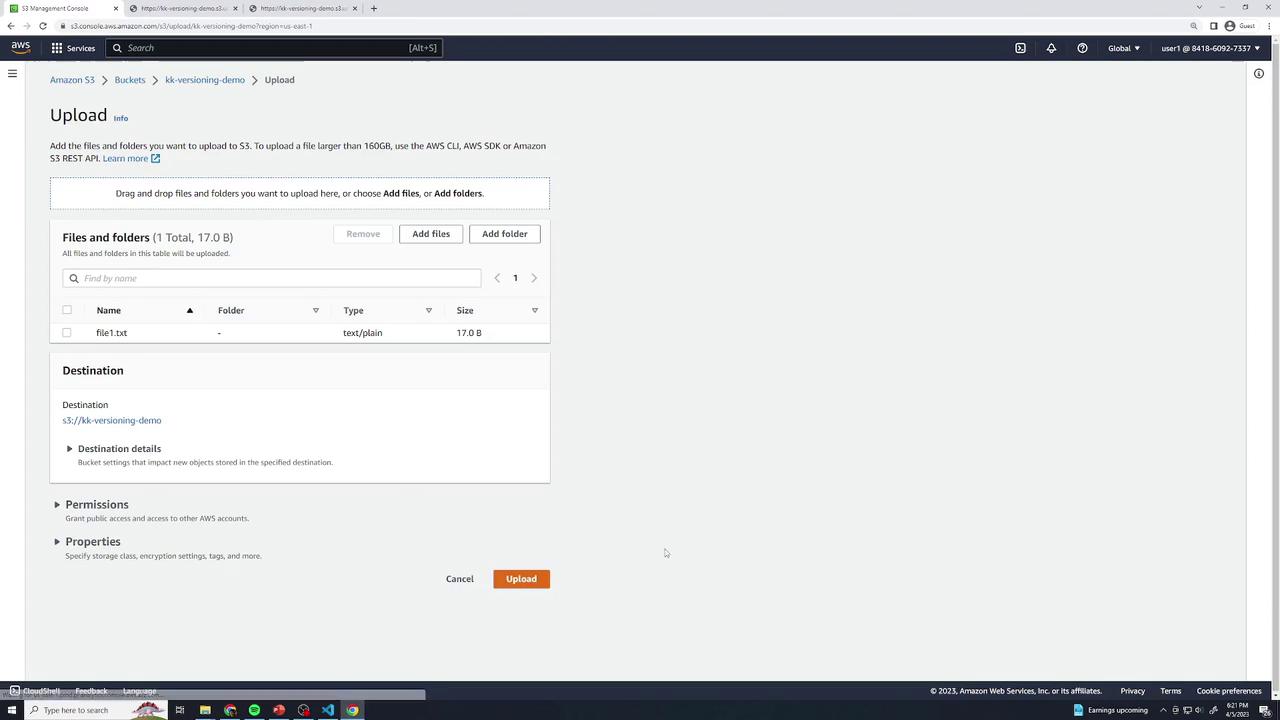Go to Buckets breadcrumb

point(130,80)
